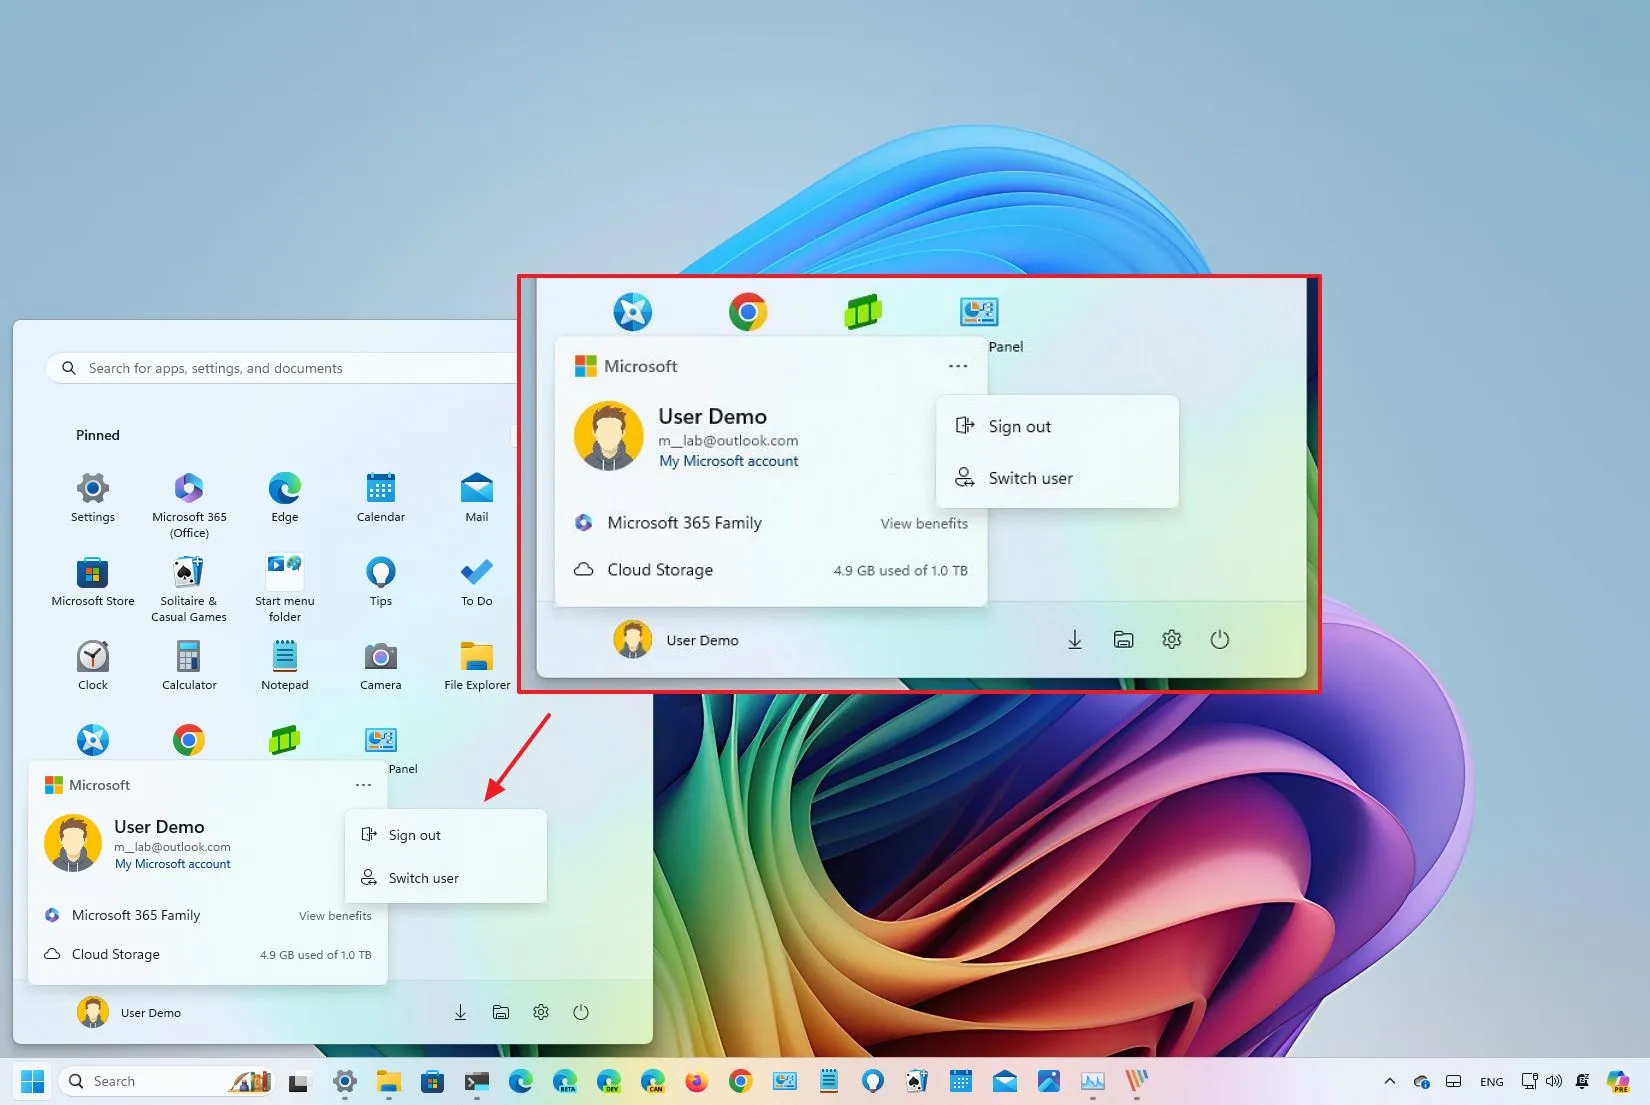Check Cloud Storage usage showing 4.9 GB

(315, 954)
